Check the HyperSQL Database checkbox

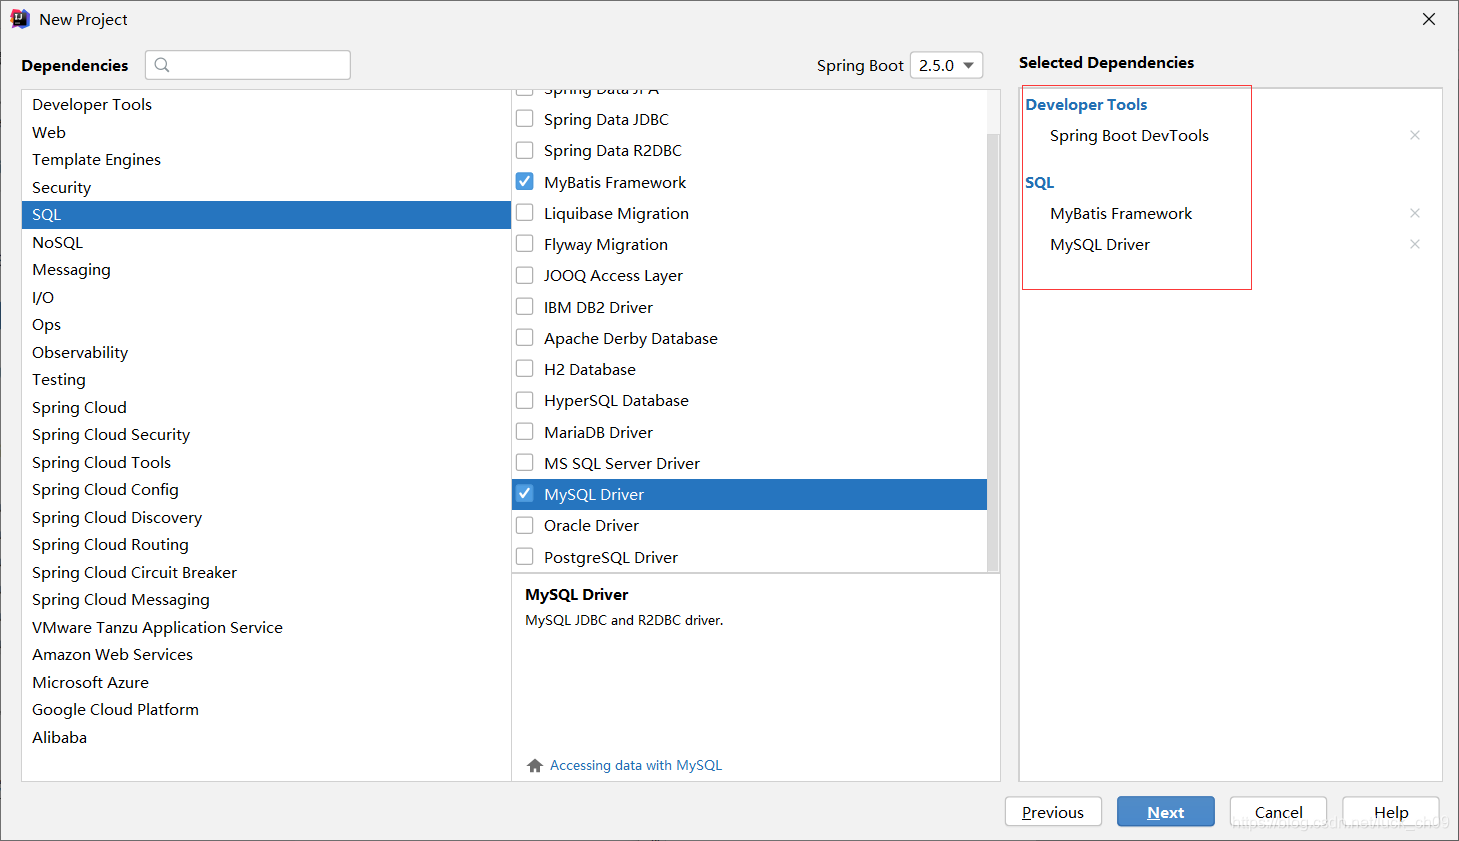click(524, 400)
